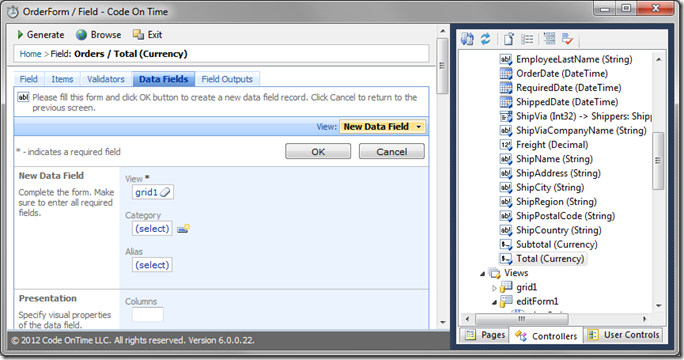Clear grid1 value with eraser icon

pyautogui.click(x=165, y=192)
